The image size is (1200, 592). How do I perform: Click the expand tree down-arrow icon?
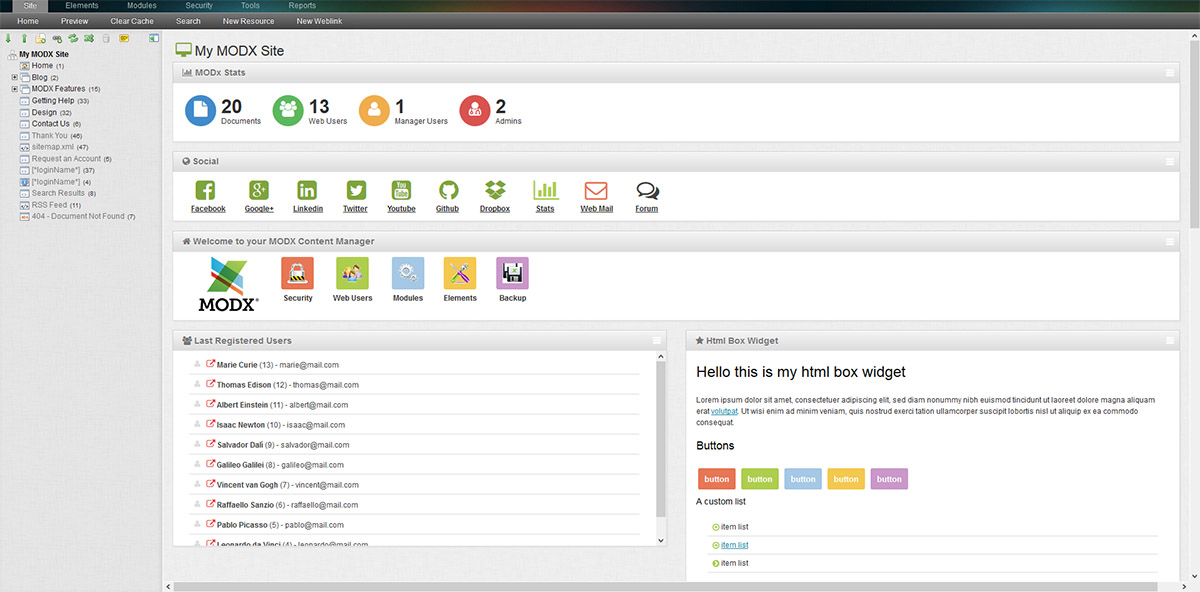[x=9, y=38]
